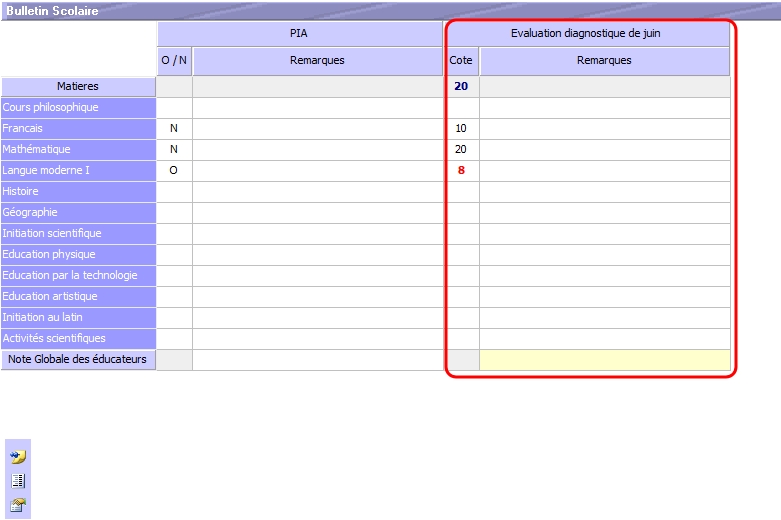Viewport: 781px width, 520px height.
Task: Open the list report icon
Action: [18, 481]
